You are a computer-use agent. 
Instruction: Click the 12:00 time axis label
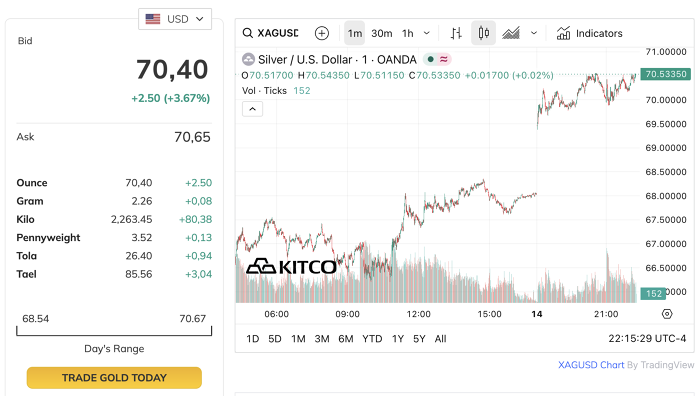[x=418, y=314]
